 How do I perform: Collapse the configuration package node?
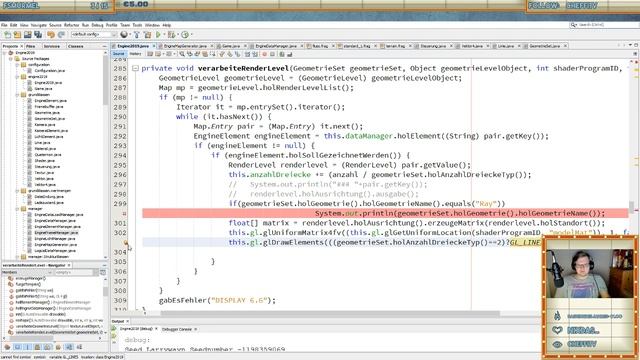coord(17,64)
